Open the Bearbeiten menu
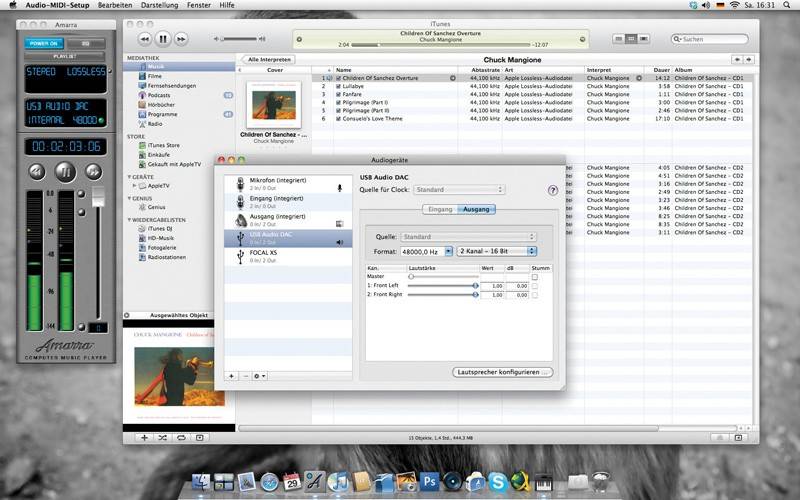 (x=115, y=5)
